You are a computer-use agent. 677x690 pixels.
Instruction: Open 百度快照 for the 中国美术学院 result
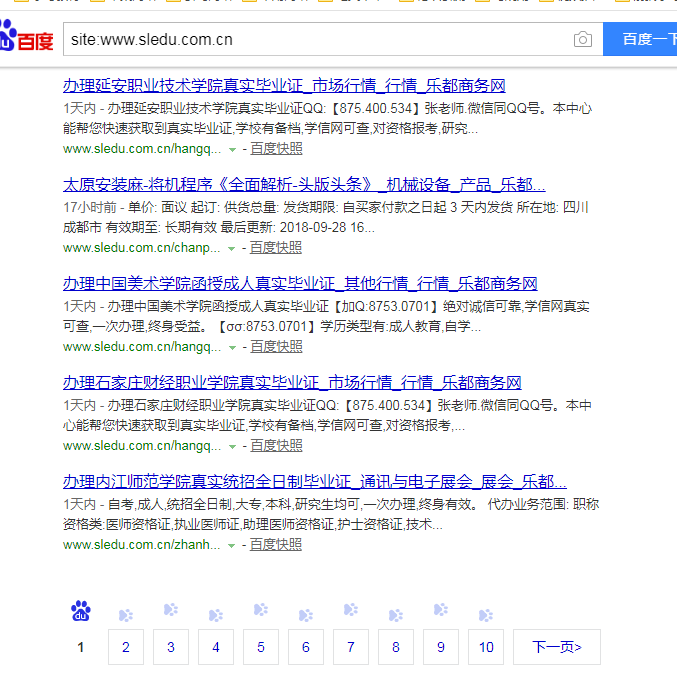276,347
